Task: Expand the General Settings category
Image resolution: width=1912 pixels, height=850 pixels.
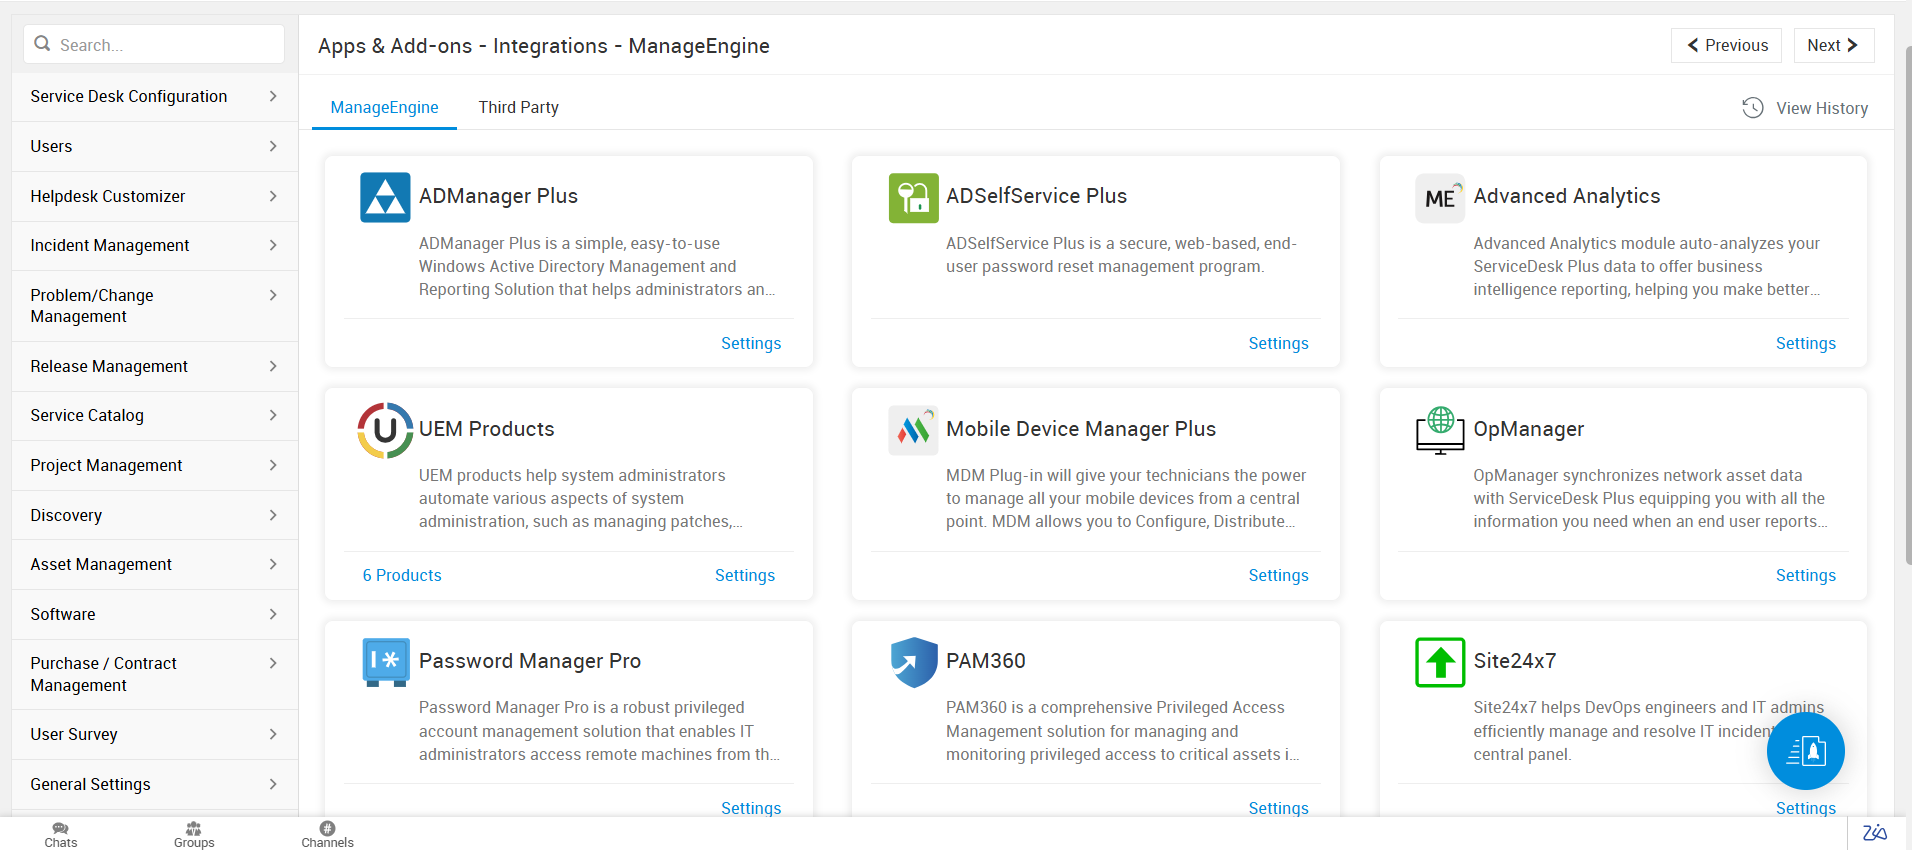Action: (154, 785)
